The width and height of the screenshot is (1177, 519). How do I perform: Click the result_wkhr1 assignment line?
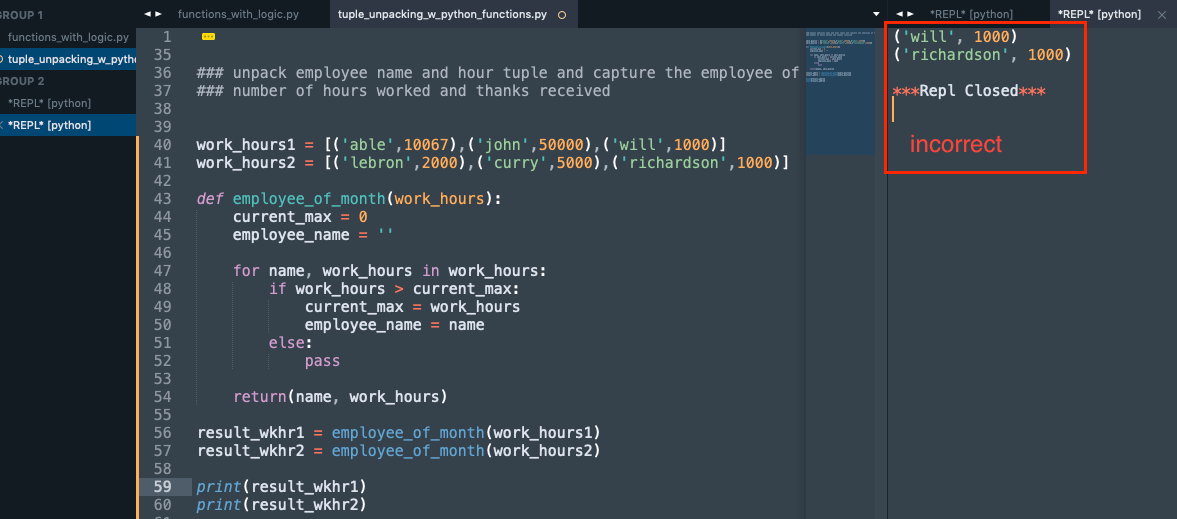click(399, 433)
